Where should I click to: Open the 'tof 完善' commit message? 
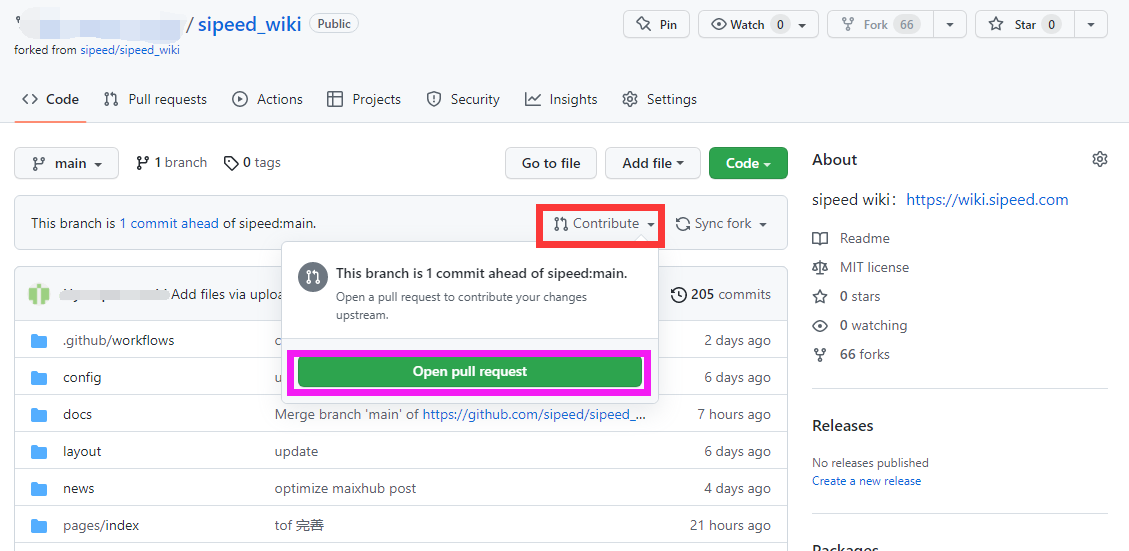click(300, 525)
